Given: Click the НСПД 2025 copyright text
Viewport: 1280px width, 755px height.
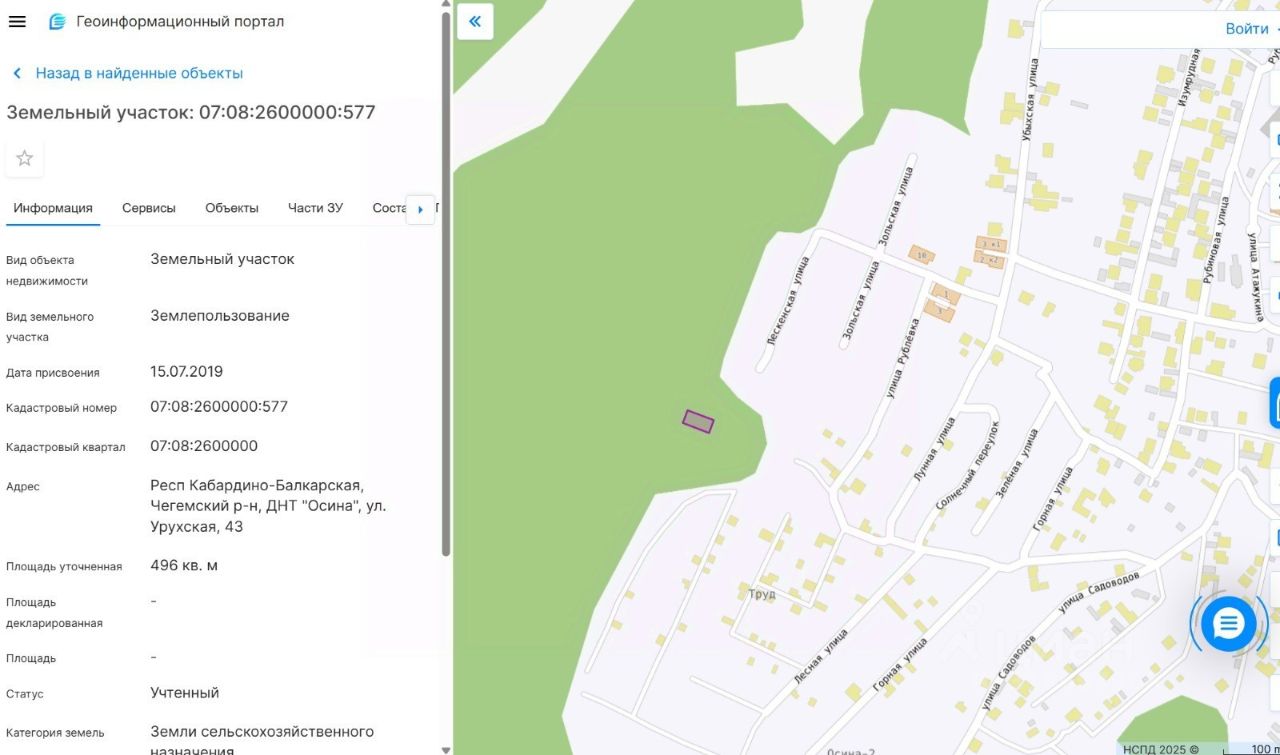Looking at the screenshot, I should pyautogui.click(x=1161, y=748).
